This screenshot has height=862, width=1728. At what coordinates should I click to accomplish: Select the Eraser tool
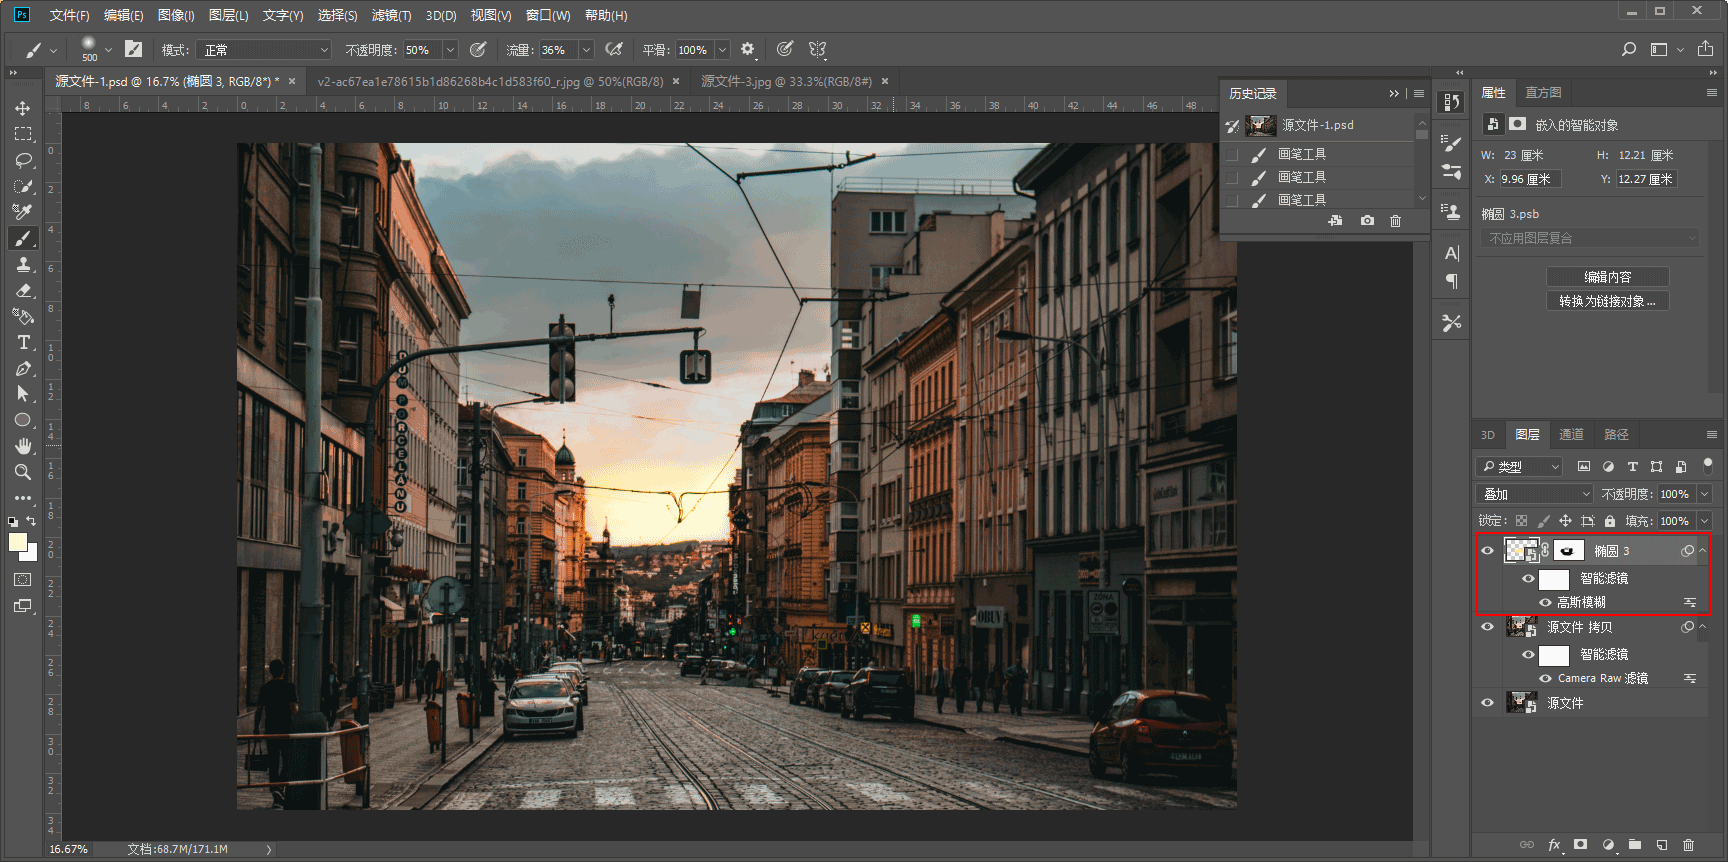(23, 290)
